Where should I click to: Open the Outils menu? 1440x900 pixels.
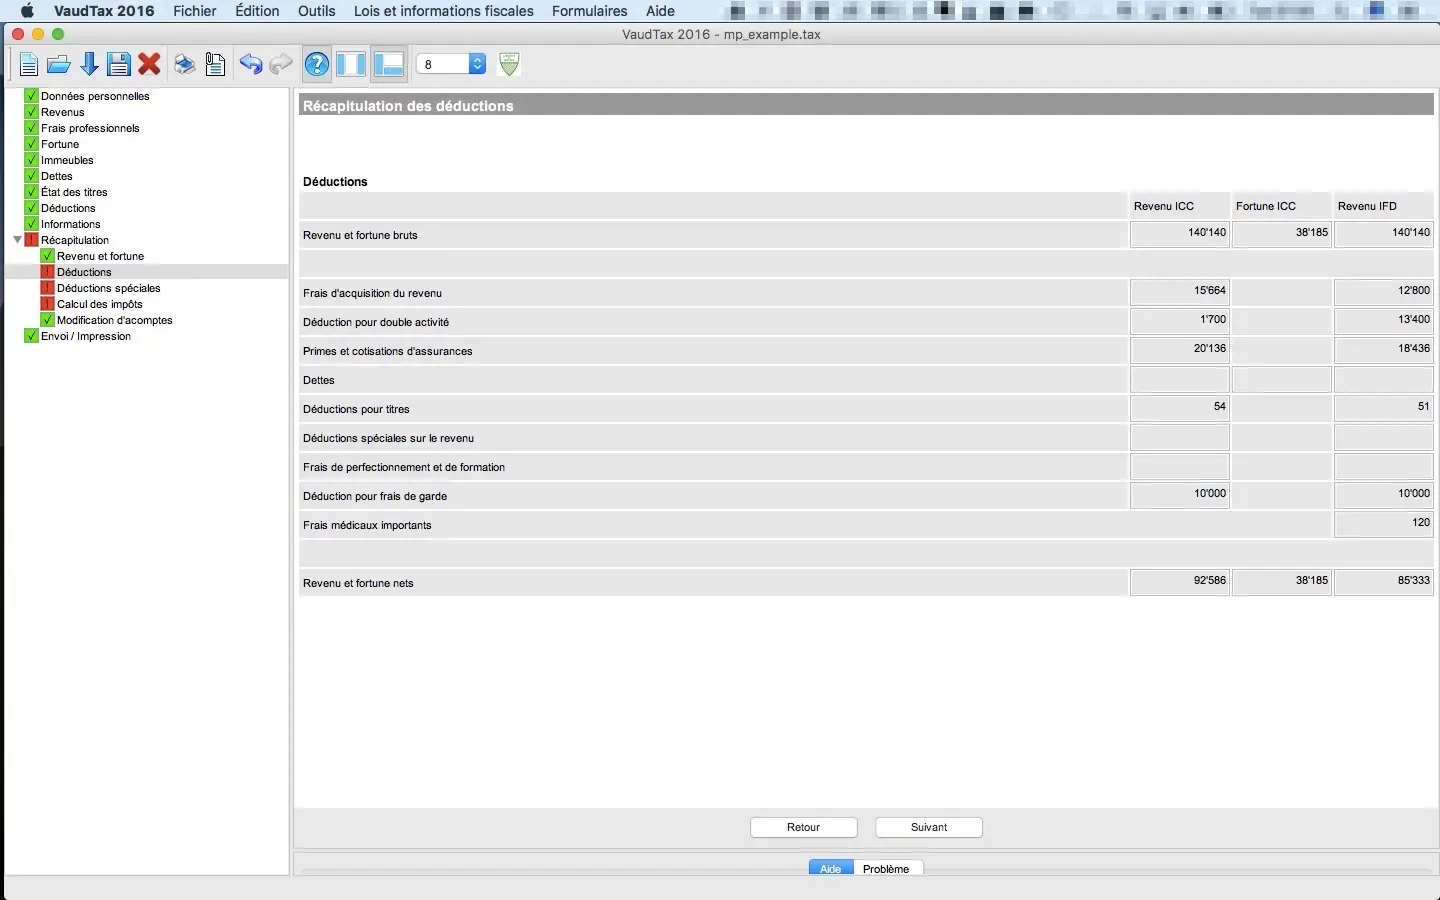tap(316, 11)
